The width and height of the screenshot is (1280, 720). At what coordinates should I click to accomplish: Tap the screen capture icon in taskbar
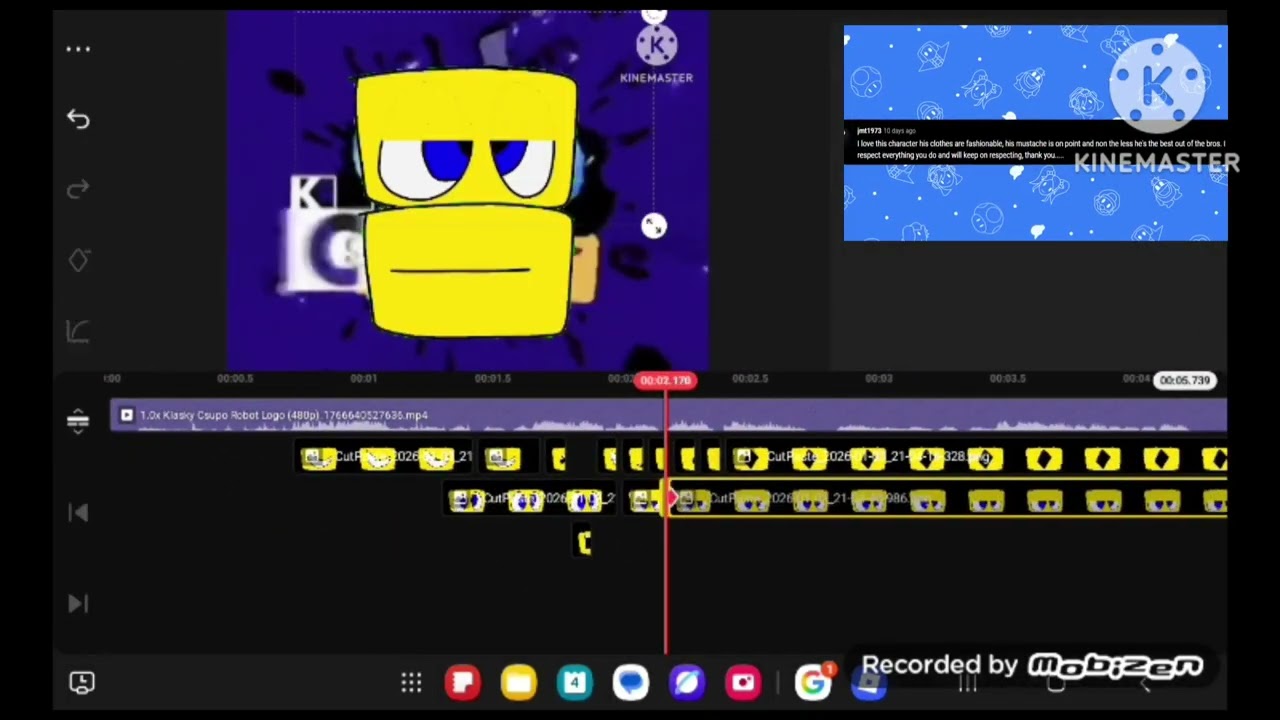(x=82, y=683)
